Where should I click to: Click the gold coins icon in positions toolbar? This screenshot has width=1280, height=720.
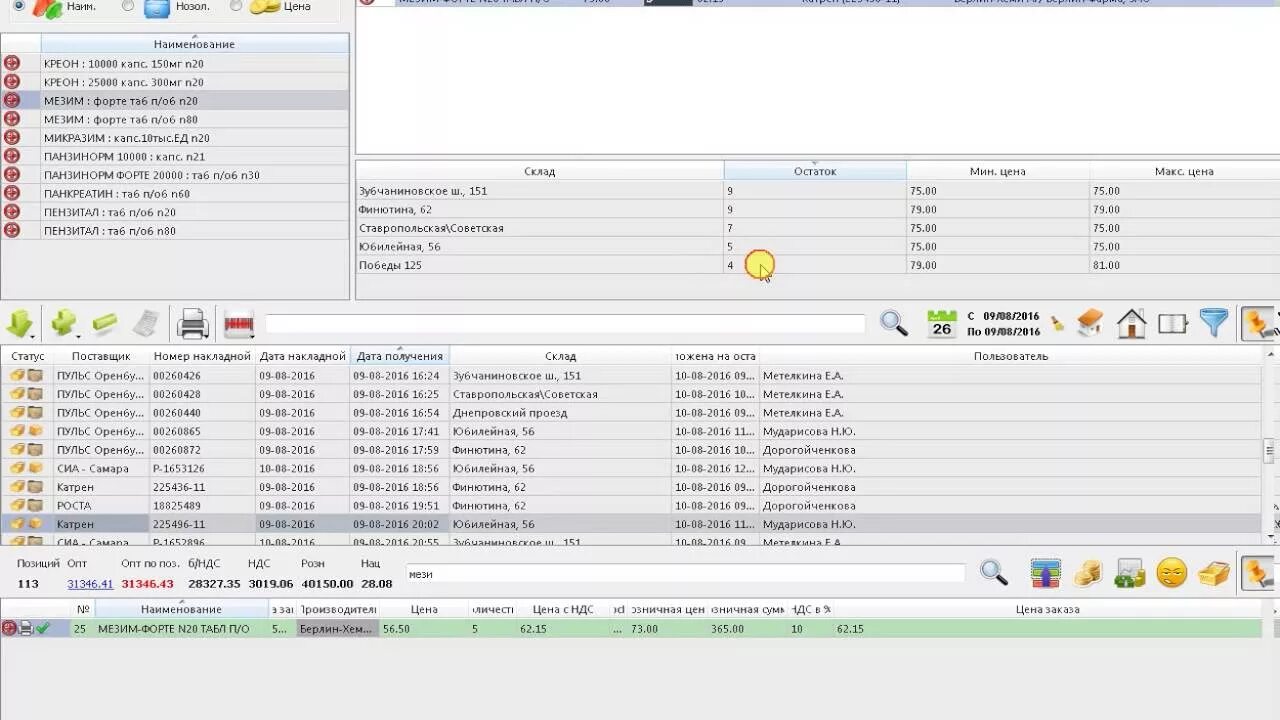(x=1087, y=573)
